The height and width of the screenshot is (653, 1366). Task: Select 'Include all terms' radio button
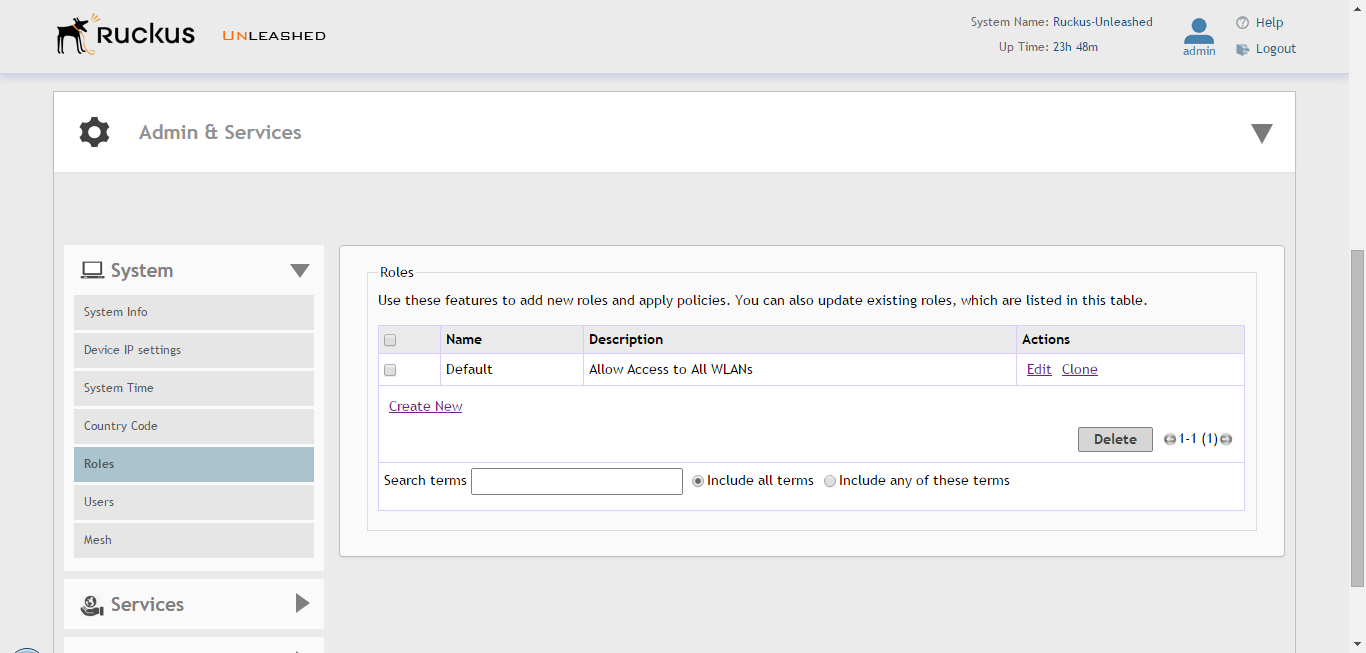[x=698, y=481]
